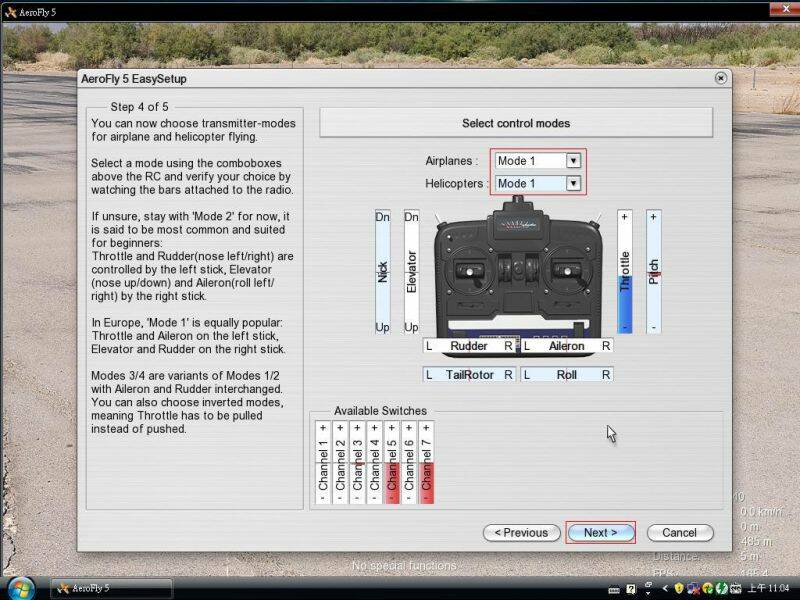Viewport: 800px width, 600px height.
Task: Click the Helicopters : label
Action: tap(456, 183)
